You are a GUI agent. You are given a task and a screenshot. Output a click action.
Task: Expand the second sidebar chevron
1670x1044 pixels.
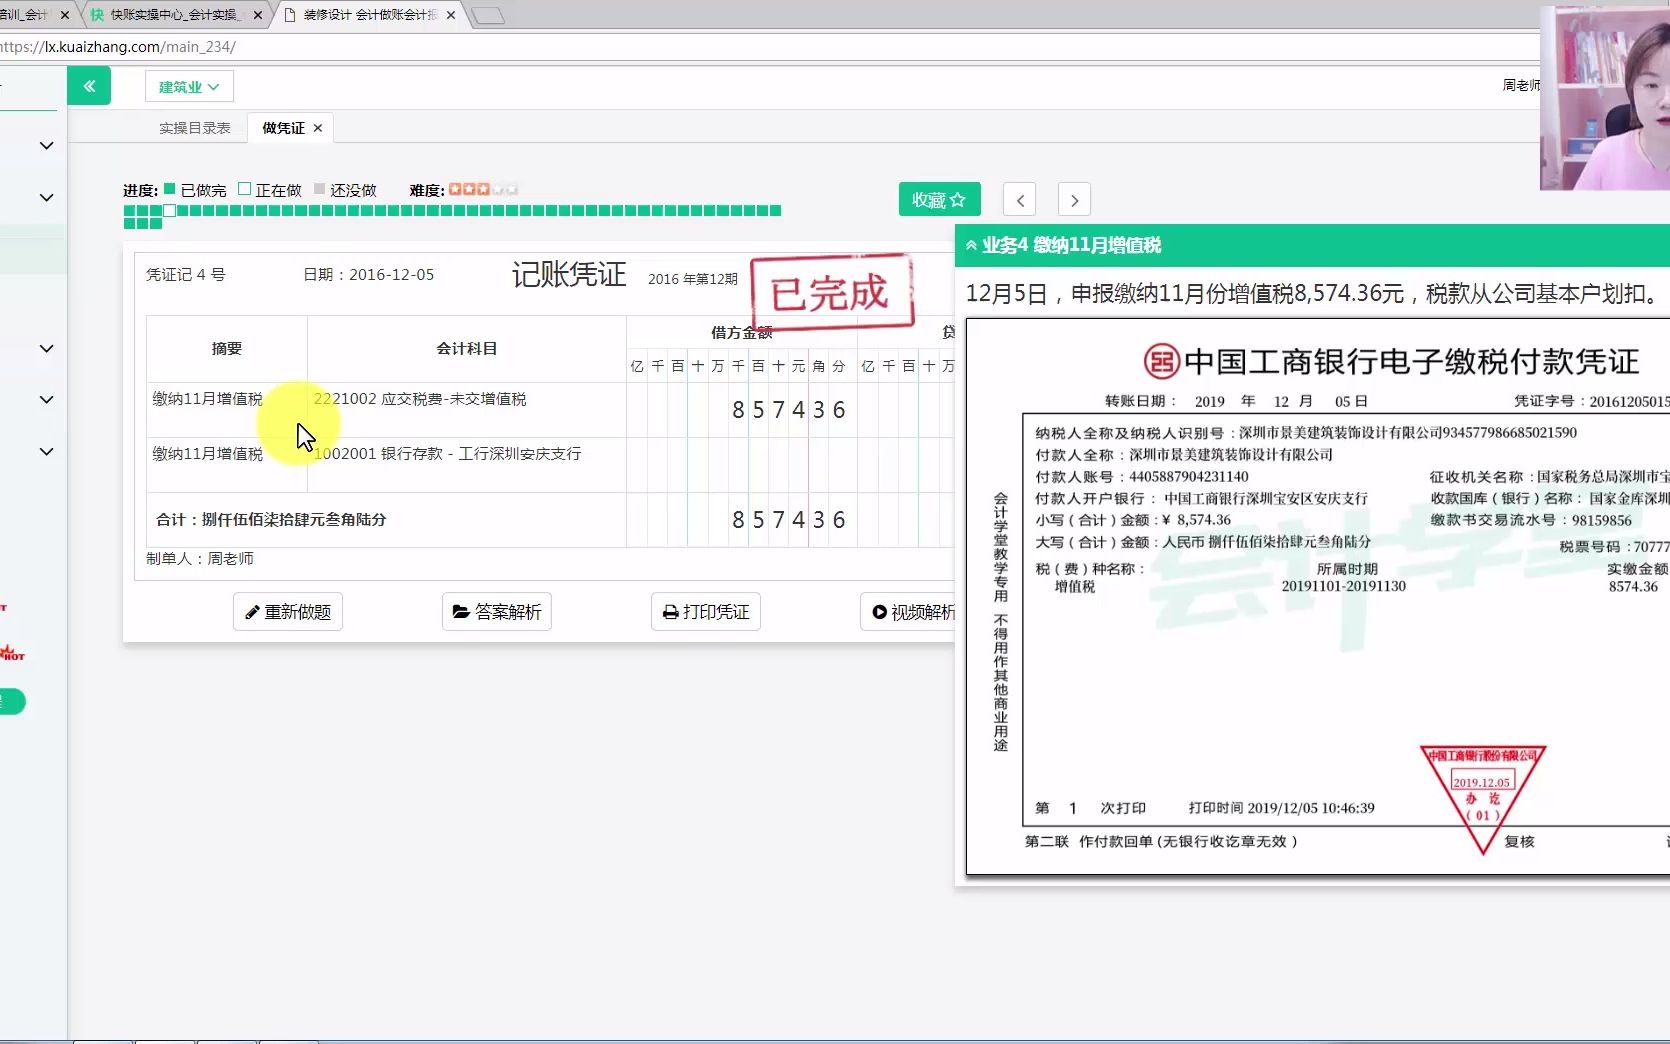tap(46, 198)
